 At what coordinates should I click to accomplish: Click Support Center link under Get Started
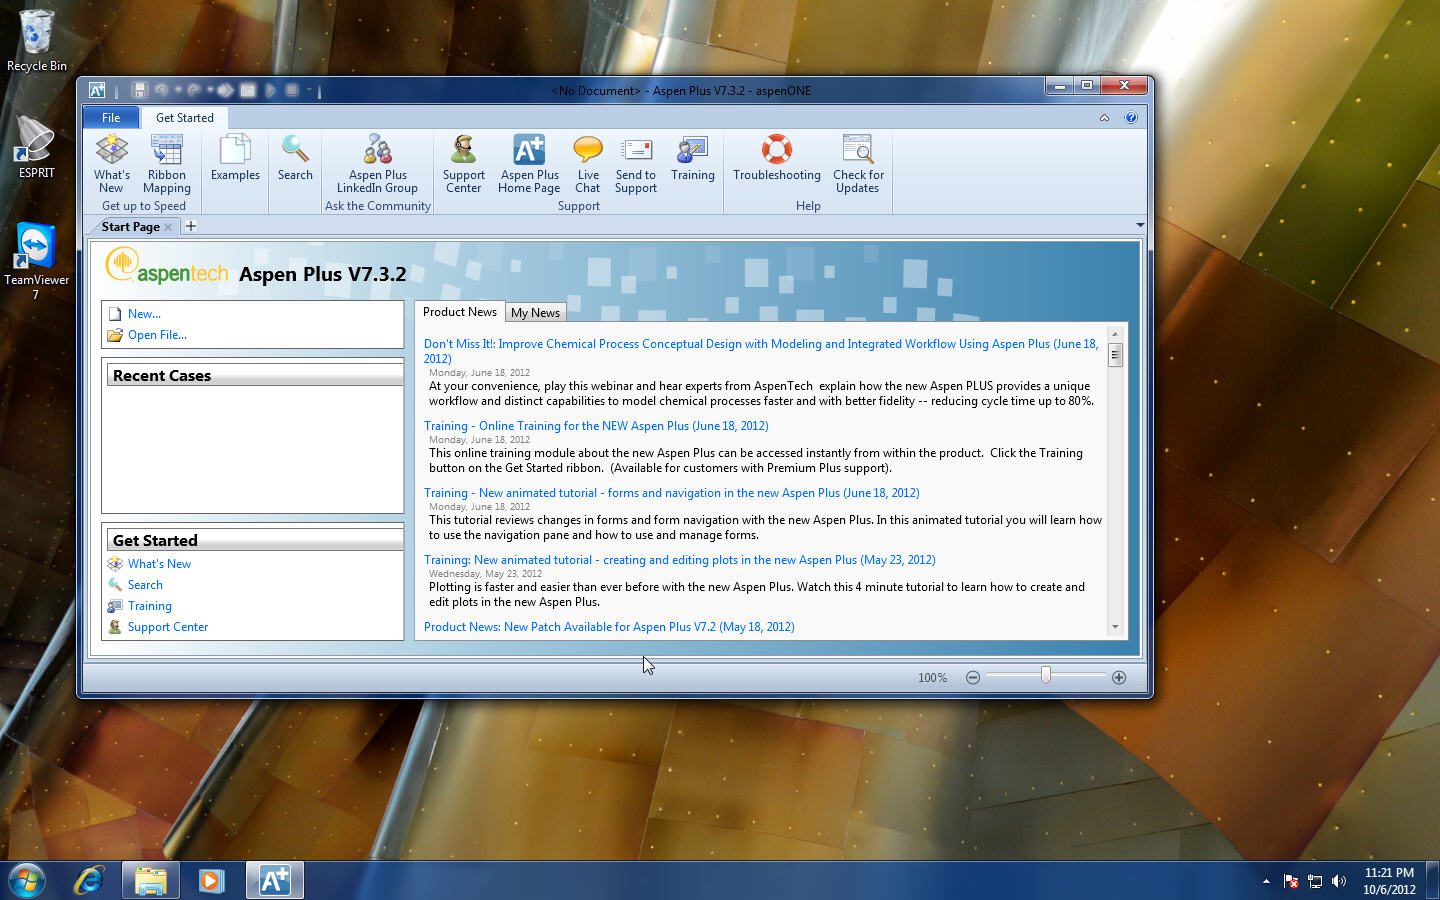pyautogui.click(x=168, y=627)
